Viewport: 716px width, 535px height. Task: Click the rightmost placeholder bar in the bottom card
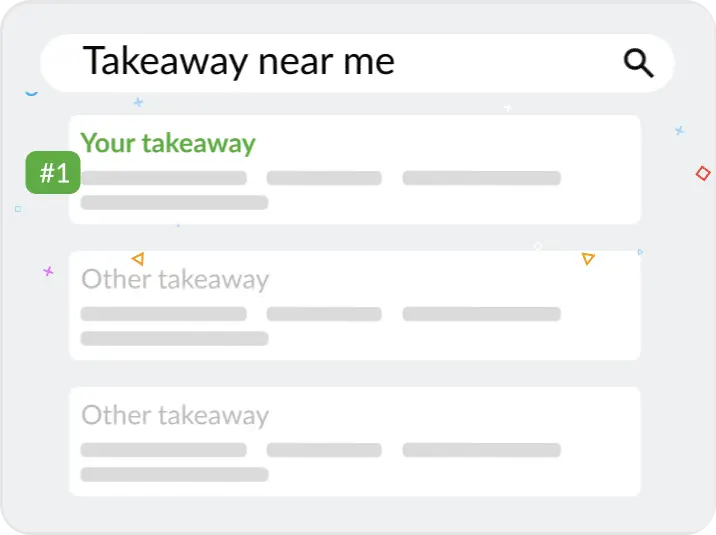[x=482, y=450]
